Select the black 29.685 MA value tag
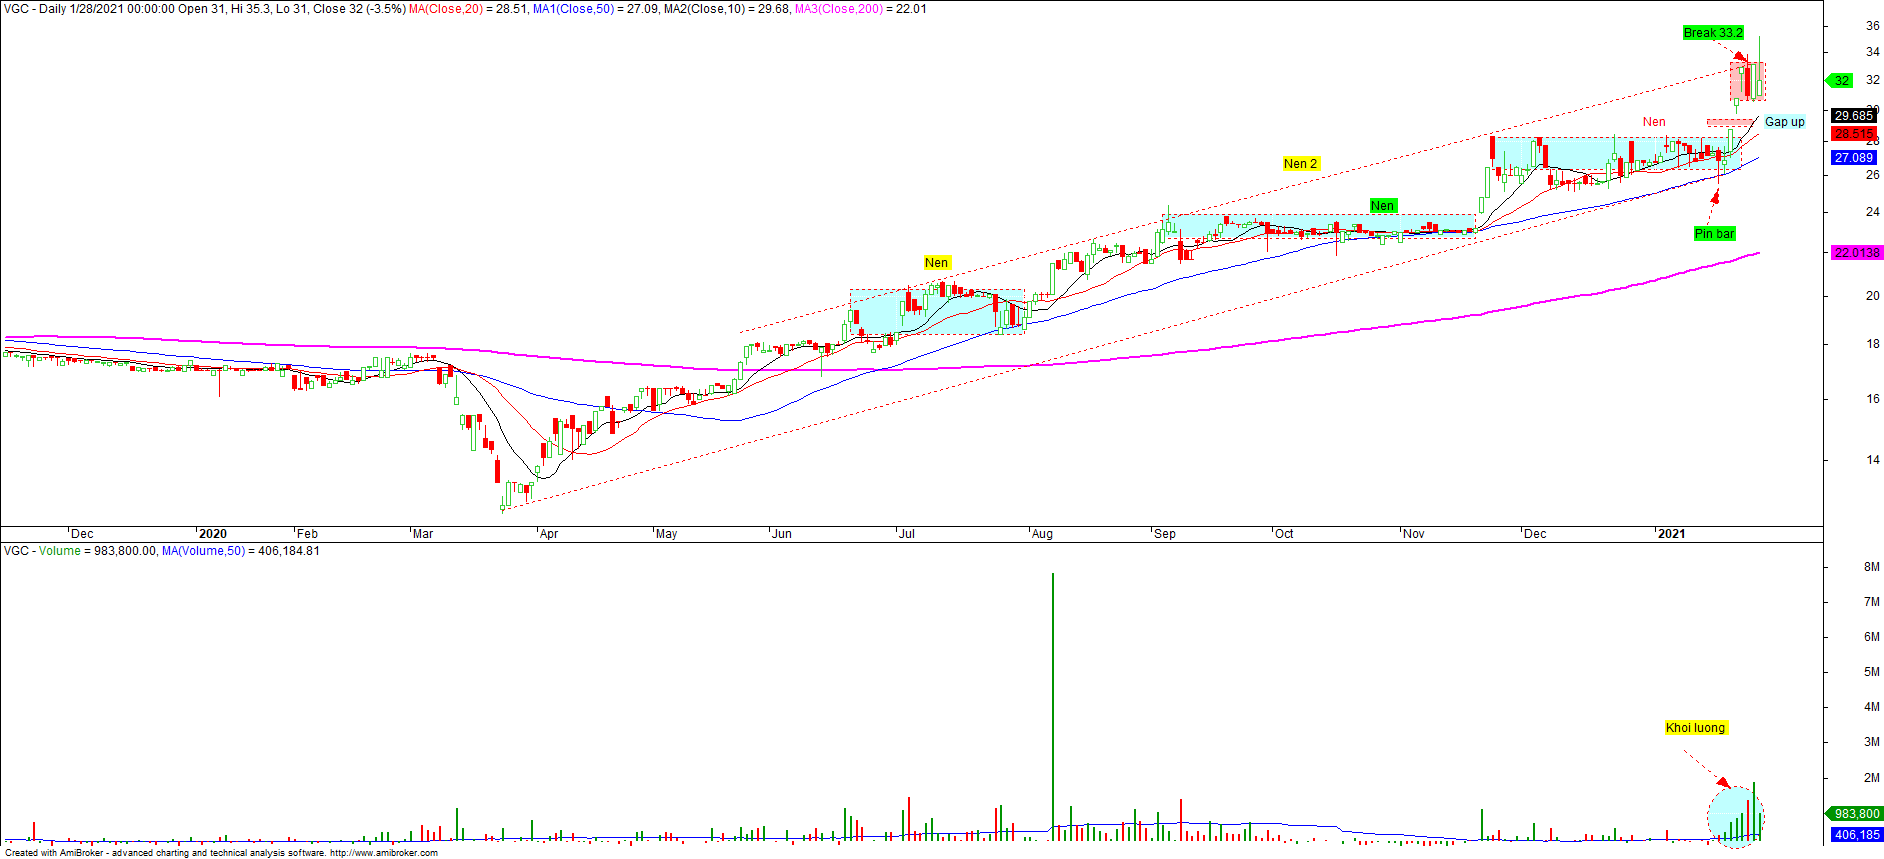The height and width of the screenshot is (859, 1884). pyautogui.click(x=1854, y=116)
